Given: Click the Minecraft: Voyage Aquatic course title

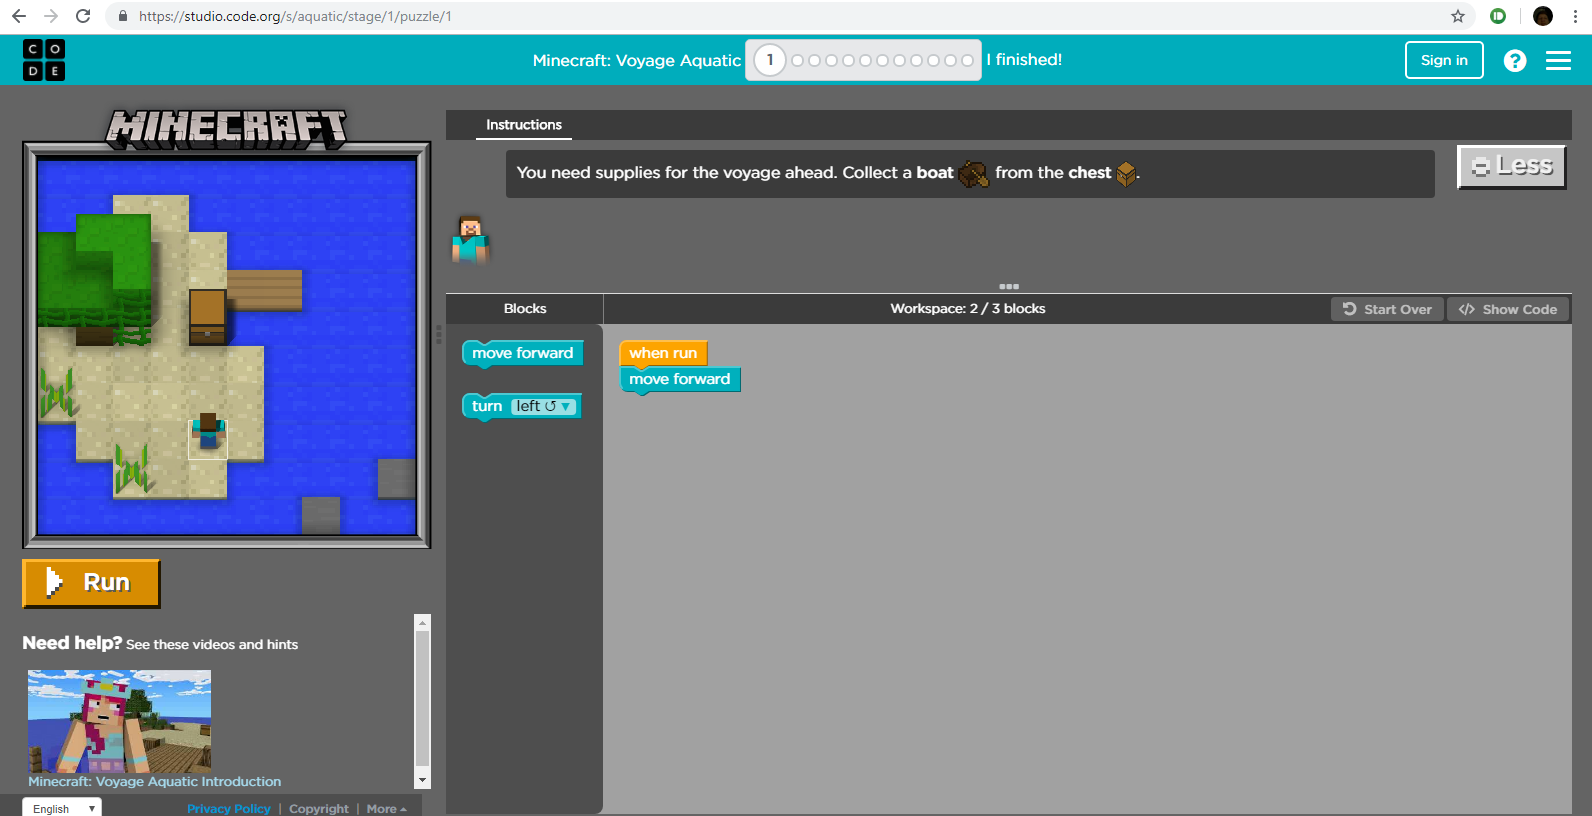Looking at the screenshot, I should (x=637, y=61).
